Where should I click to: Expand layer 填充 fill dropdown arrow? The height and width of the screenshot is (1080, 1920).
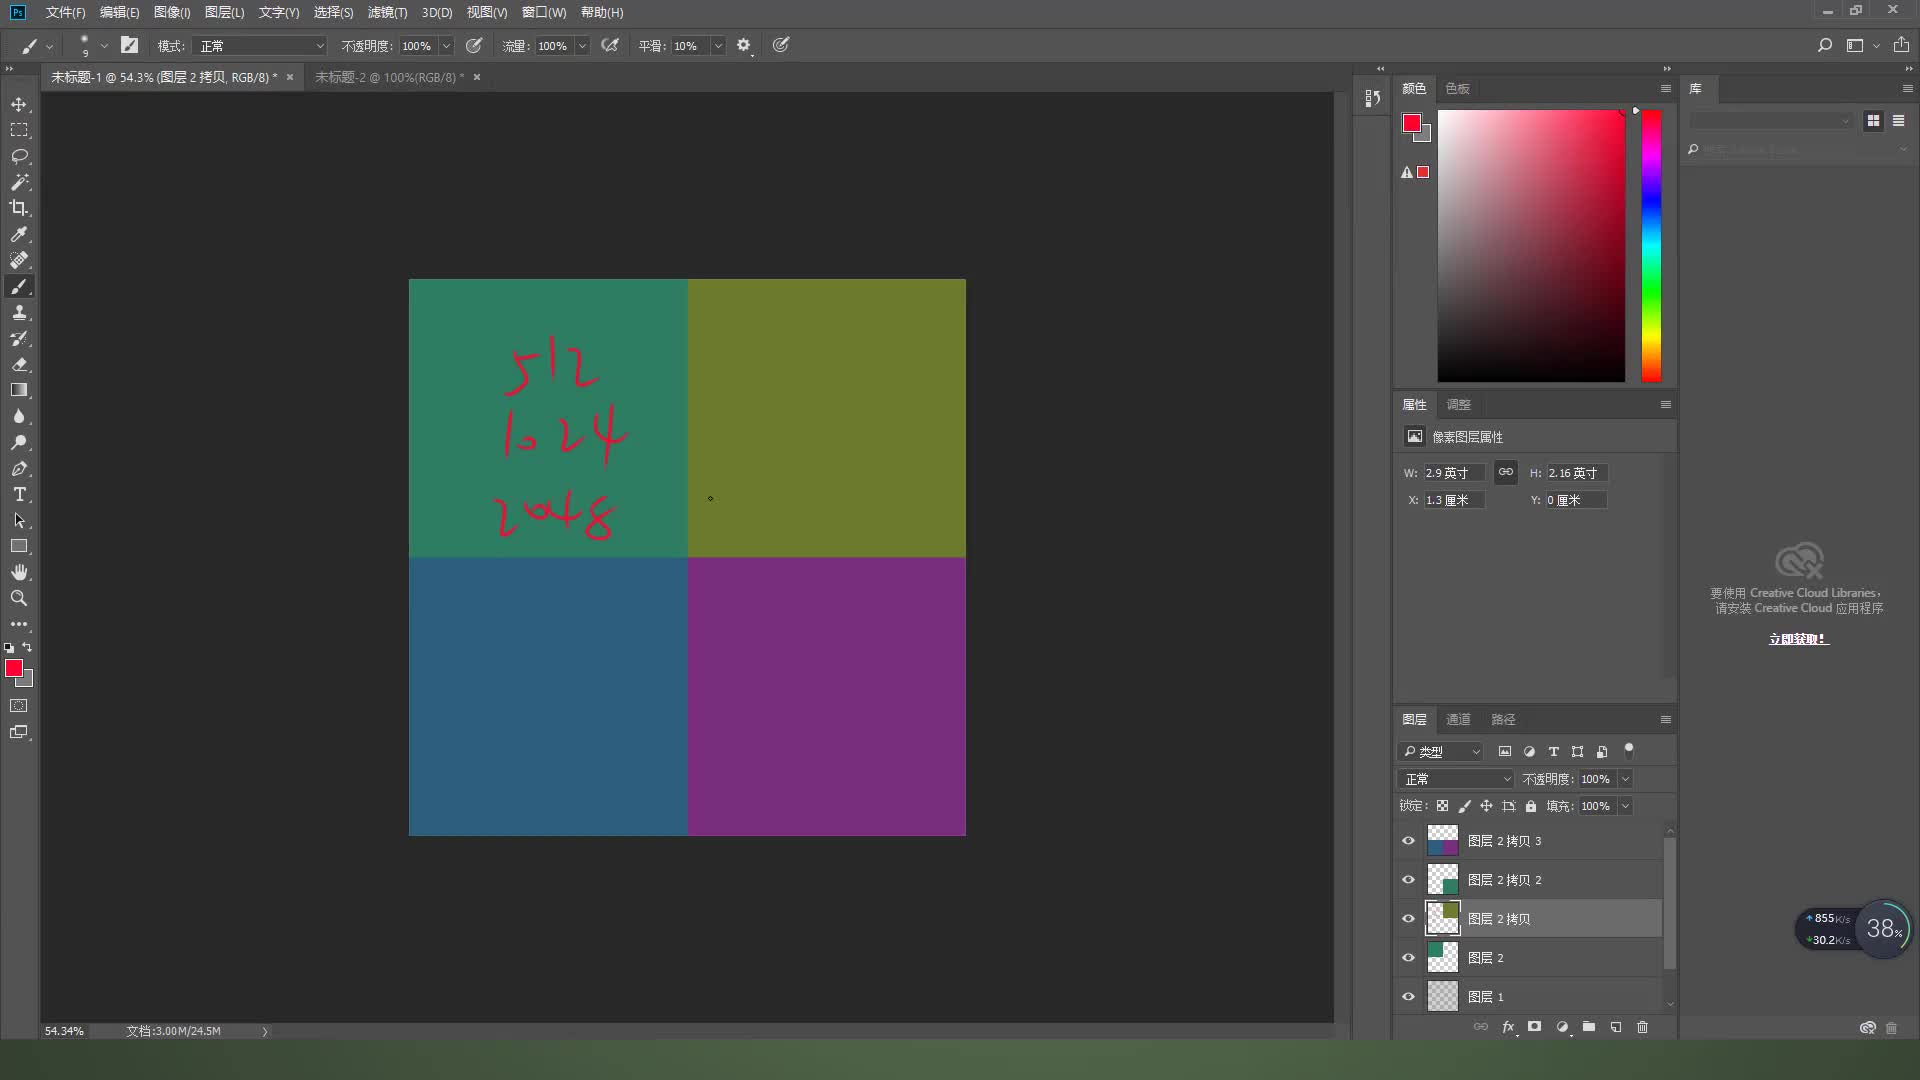(x=1625, y=806)
